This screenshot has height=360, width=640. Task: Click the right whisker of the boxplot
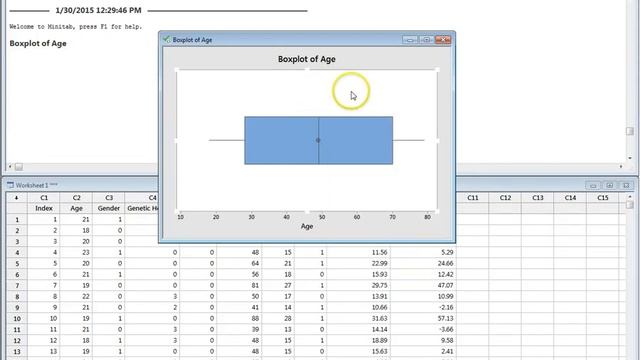point(409,140)
